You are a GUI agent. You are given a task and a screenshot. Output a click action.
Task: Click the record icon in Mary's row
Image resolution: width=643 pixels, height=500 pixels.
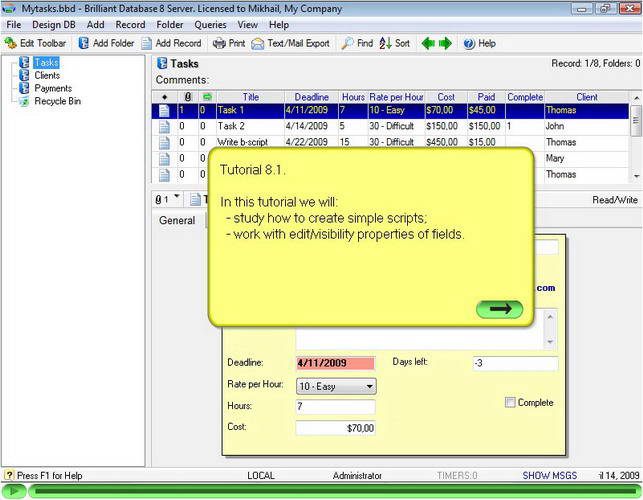[164, 158]
